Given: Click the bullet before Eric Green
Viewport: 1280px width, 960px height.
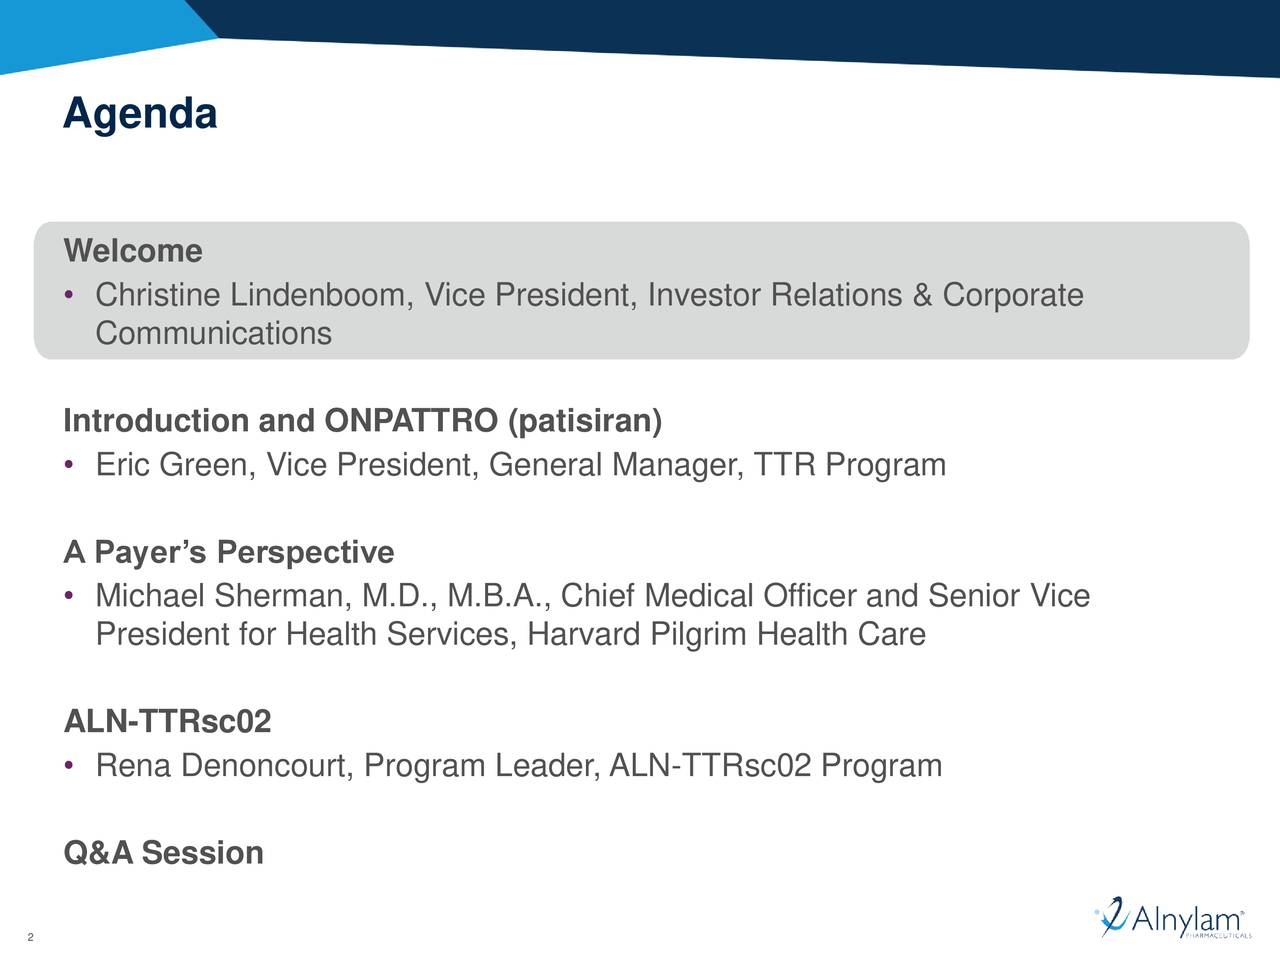Looking at the screenshot, I should tap(67, 466).
